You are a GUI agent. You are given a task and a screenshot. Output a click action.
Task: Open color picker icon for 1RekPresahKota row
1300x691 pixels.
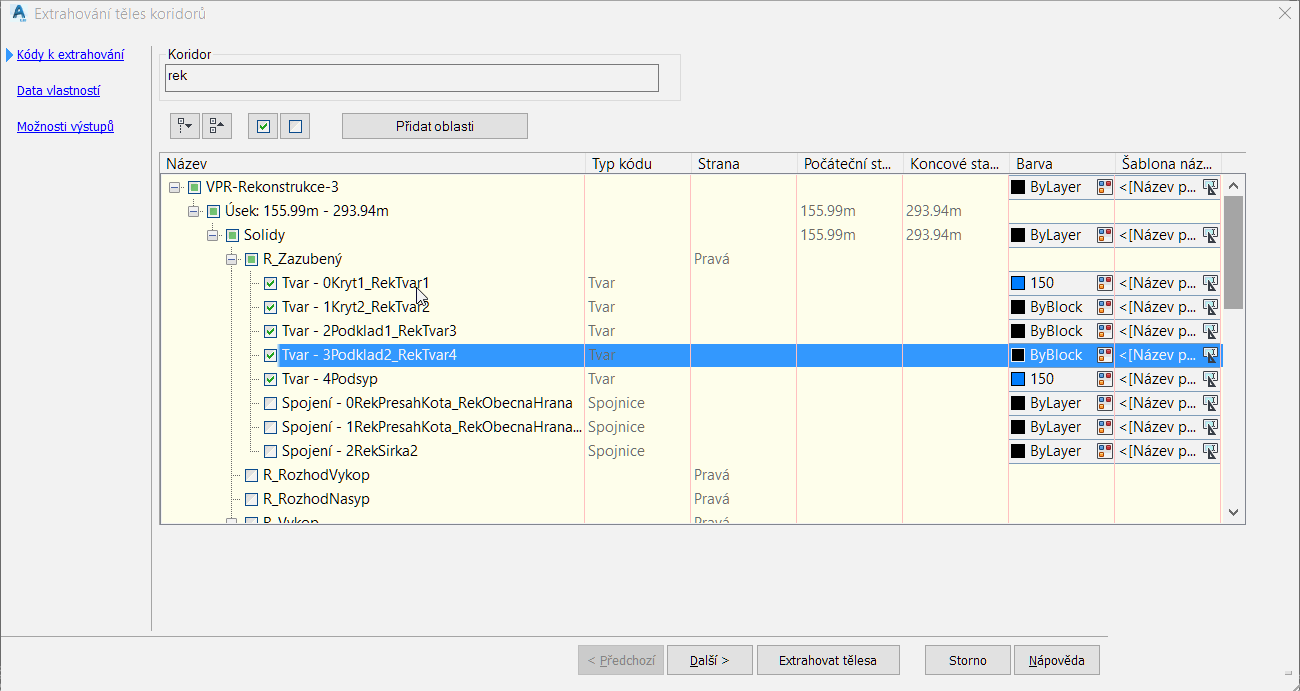point(1104,427)
